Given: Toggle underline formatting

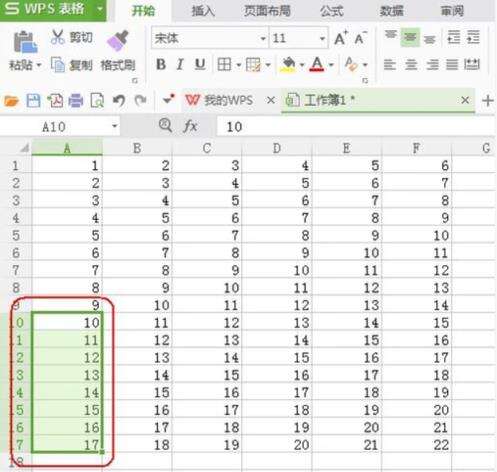Looking at the screenshot, I should [x=200, y=64].
